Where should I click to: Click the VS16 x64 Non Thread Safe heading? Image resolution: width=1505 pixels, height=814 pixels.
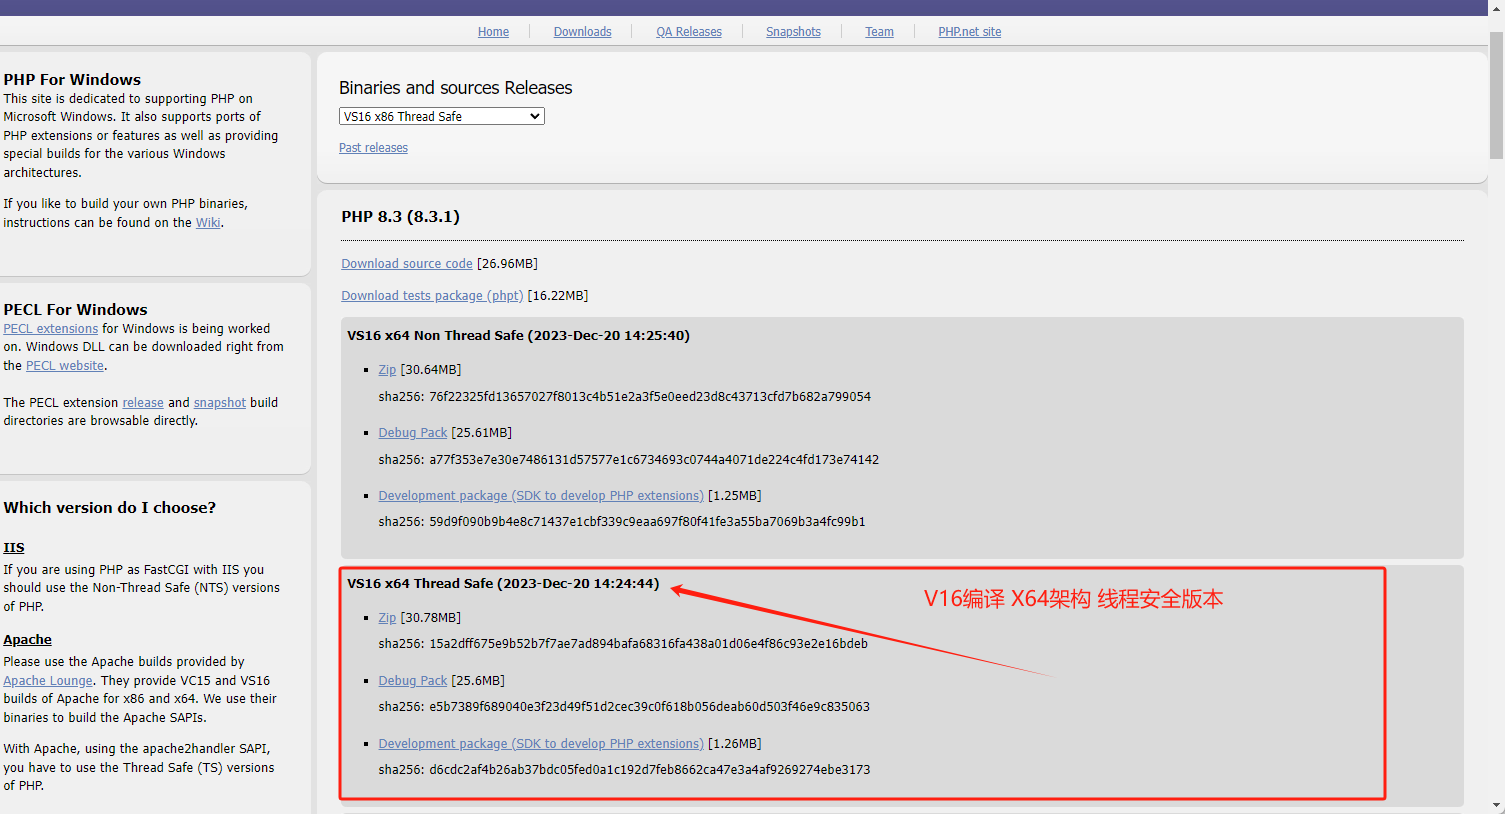point(518,336)
